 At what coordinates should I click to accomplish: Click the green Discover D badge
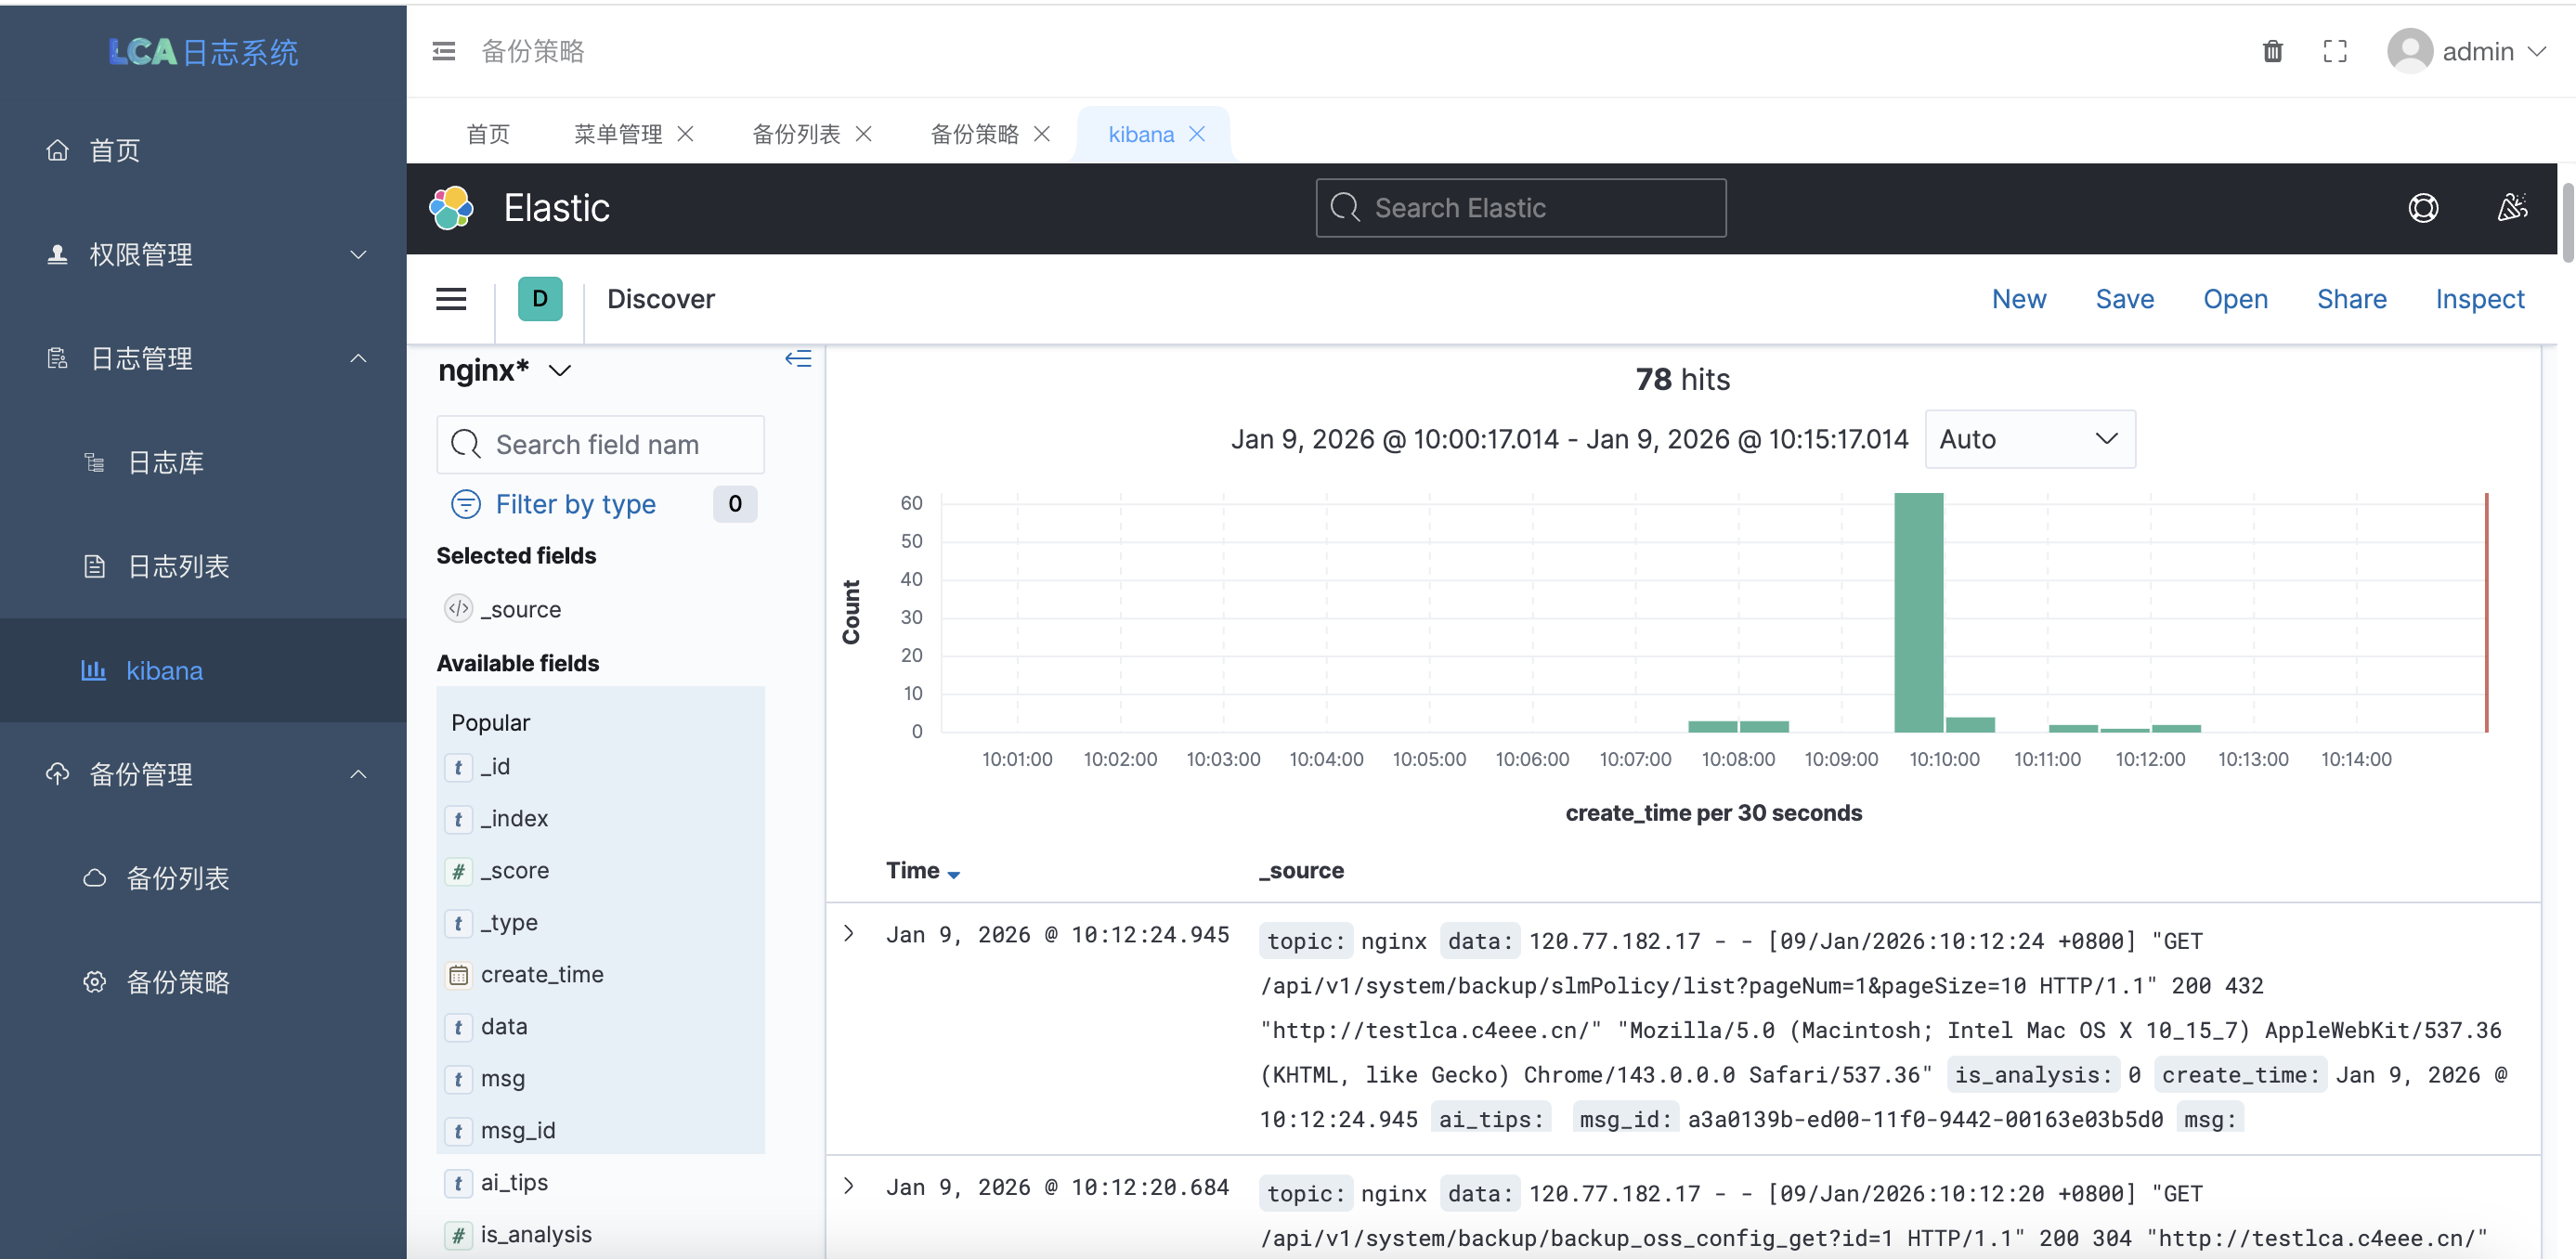540,299
